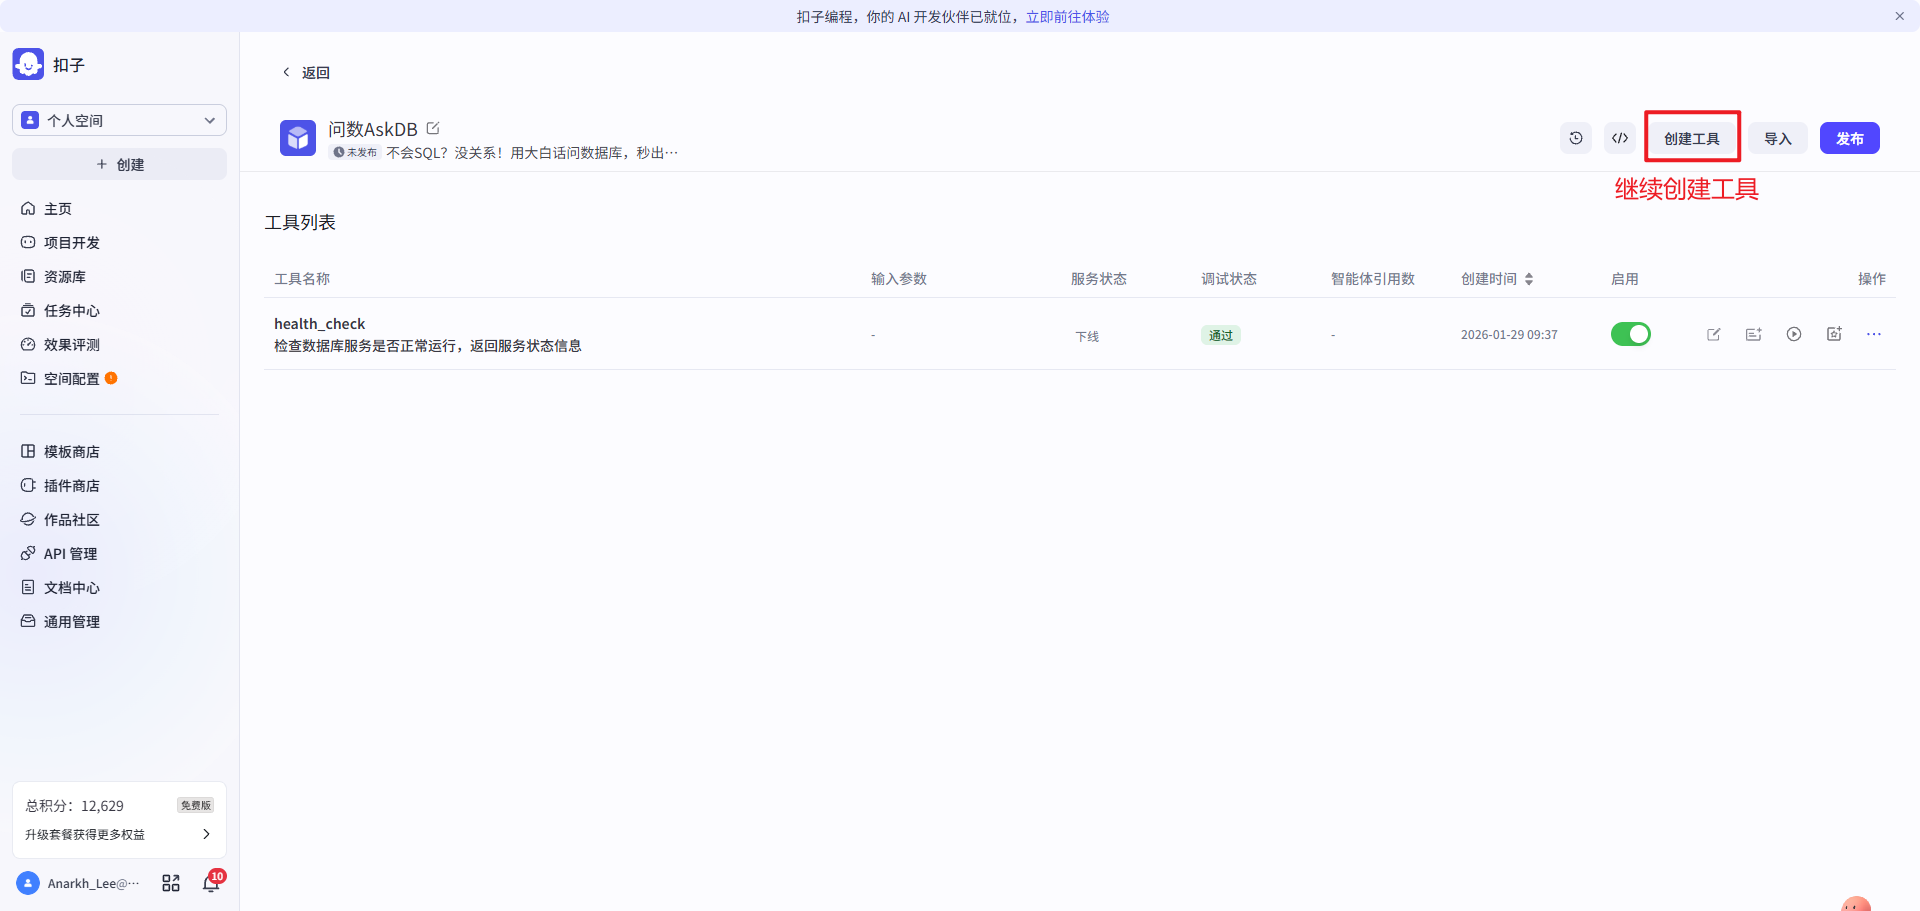
Task: Click the apps grid icon at bottom
Action: [171, 883]
